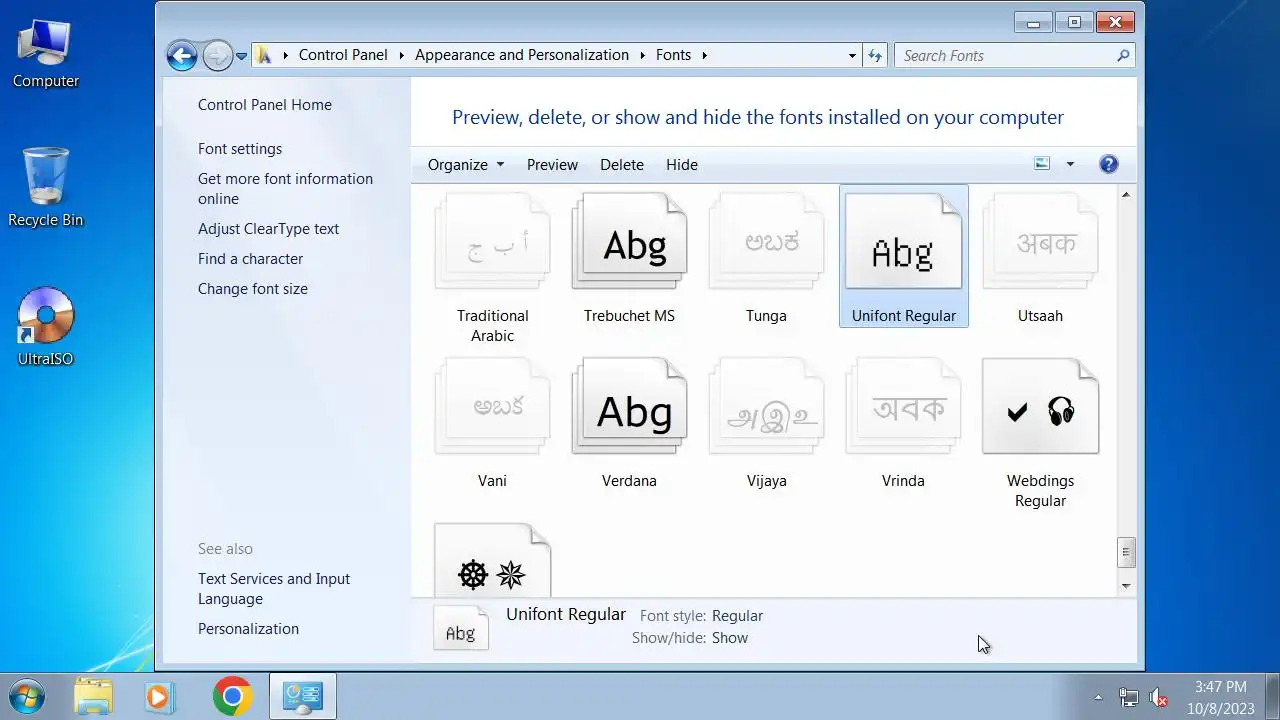Open Control Panel Home link
Screen dimensions: 1280x720
[265, 105]
